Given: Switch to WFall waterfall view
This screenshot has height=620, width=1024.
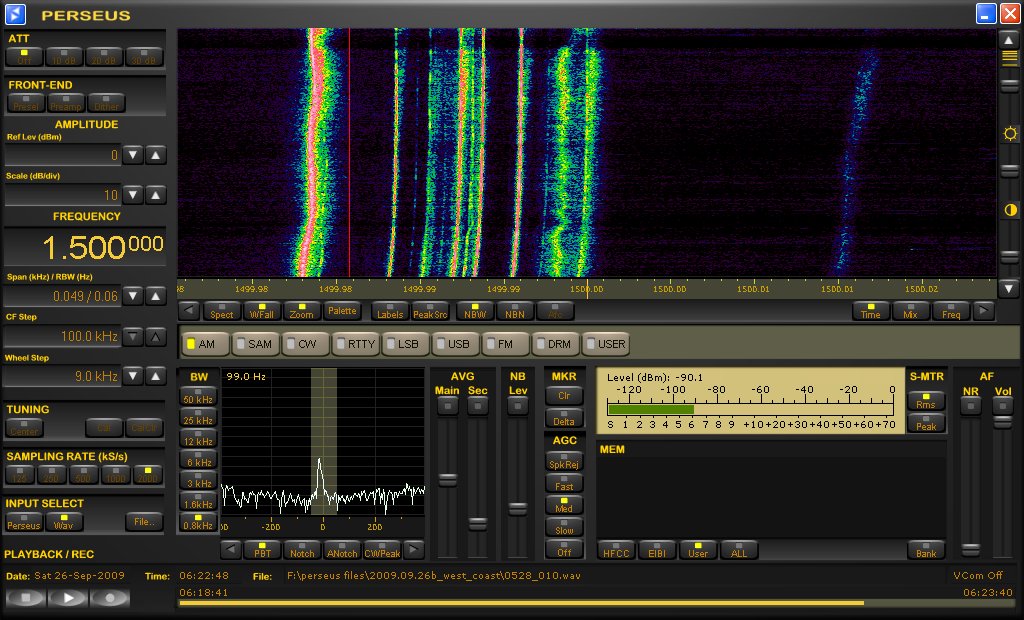Looking at the screenshot, I should coord(261,311).
